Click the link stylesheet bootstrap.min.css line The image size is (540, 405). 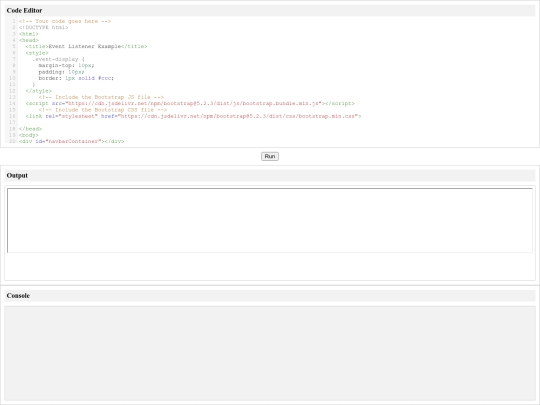pos(193,116)
